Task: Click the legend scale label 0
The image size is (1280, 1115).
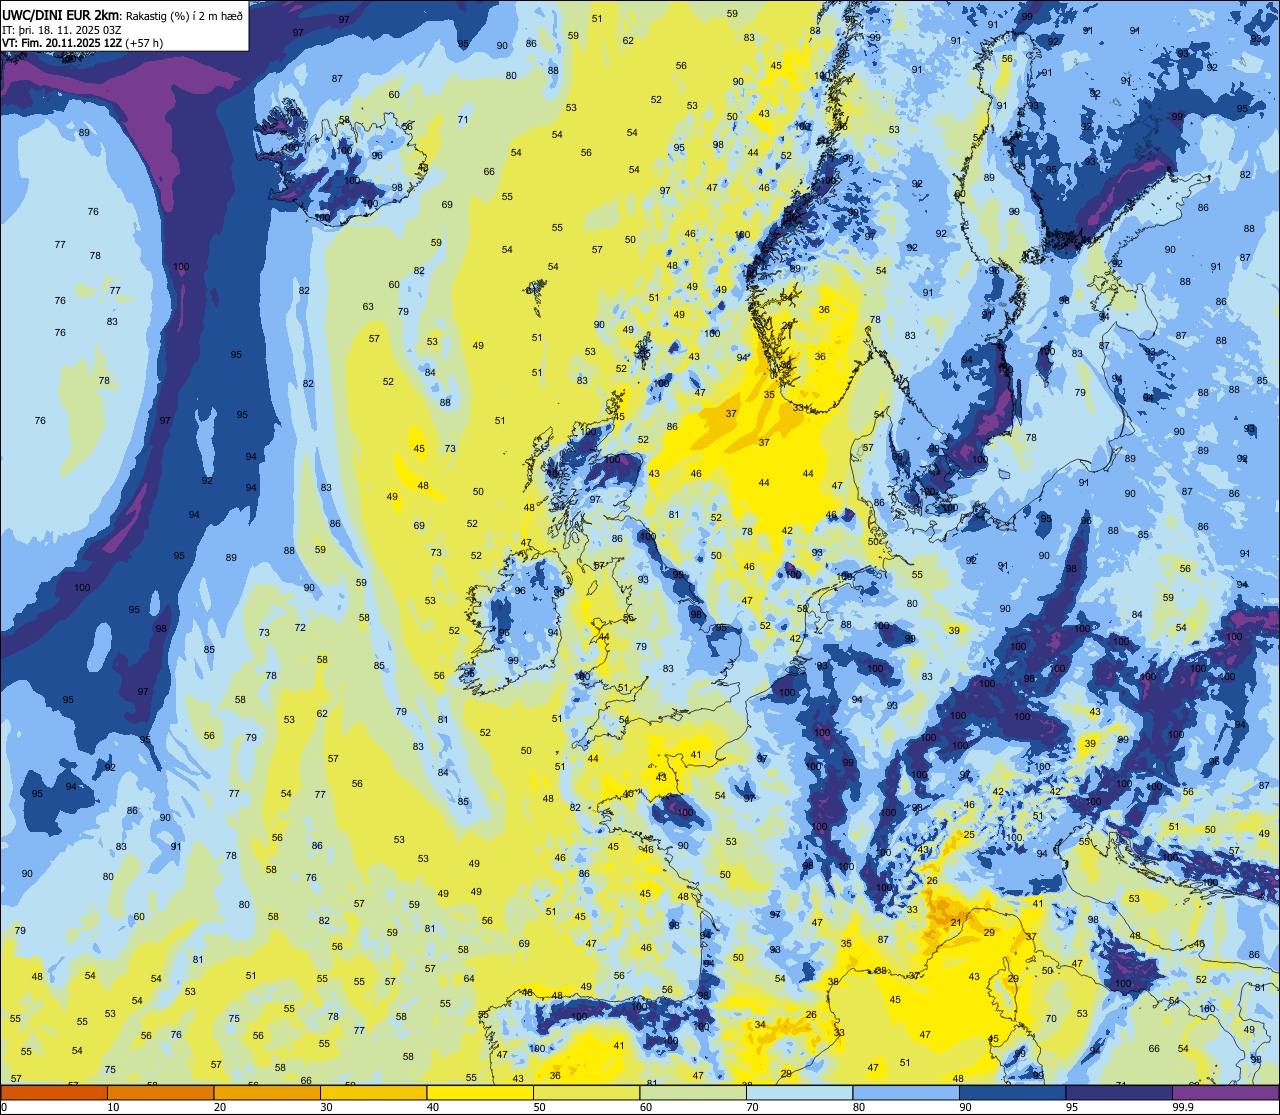Action: tap(5, 1107)
